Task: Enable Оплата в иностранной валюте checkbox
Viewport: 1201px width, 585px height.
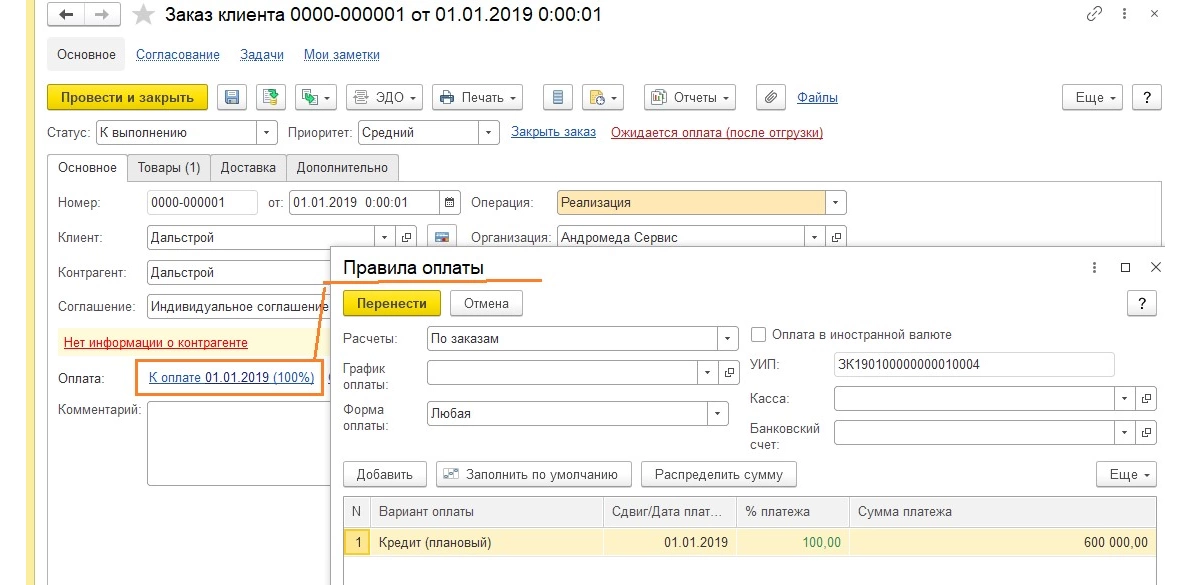Action: point(758,335)
